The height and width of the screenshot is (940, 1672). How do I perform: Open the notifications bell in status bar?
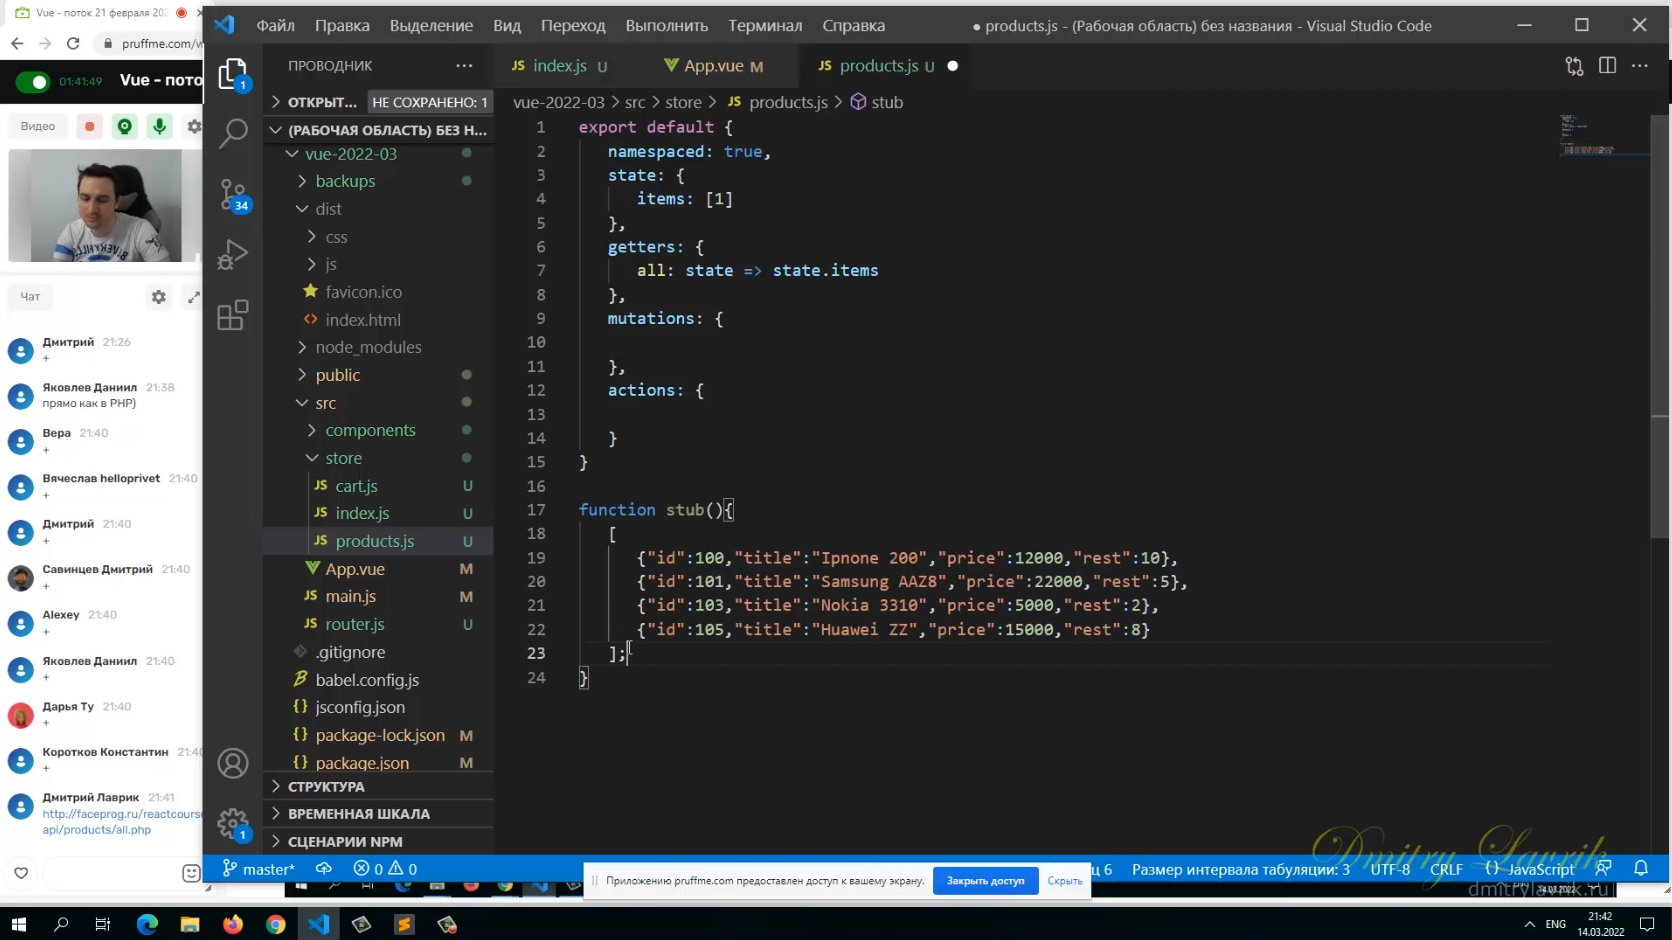[x=1641, y=868]
